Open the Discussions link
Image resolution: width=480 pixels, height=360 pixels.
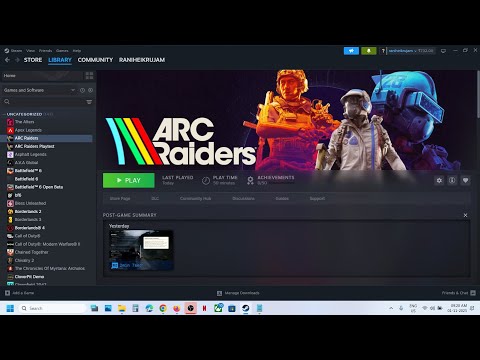coord(243,199)
